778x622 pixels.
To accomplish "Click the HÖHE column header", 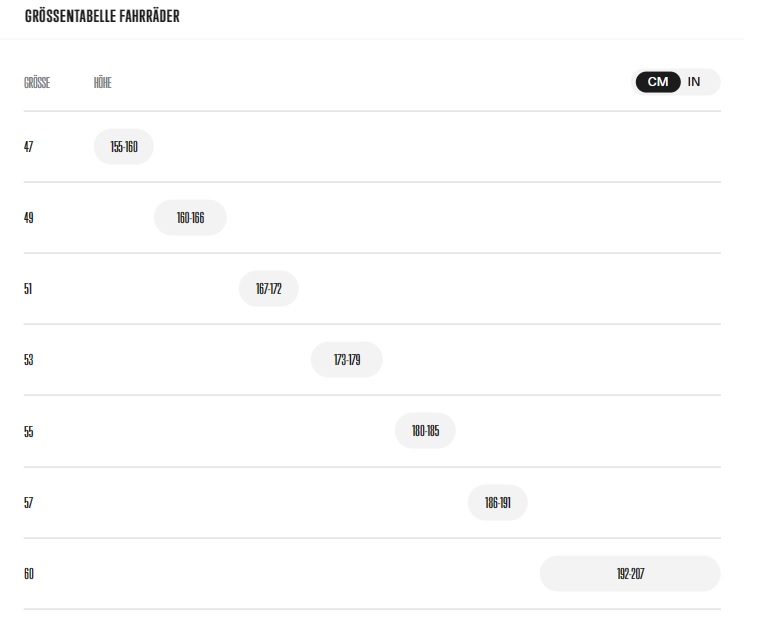I will [102, 83].
